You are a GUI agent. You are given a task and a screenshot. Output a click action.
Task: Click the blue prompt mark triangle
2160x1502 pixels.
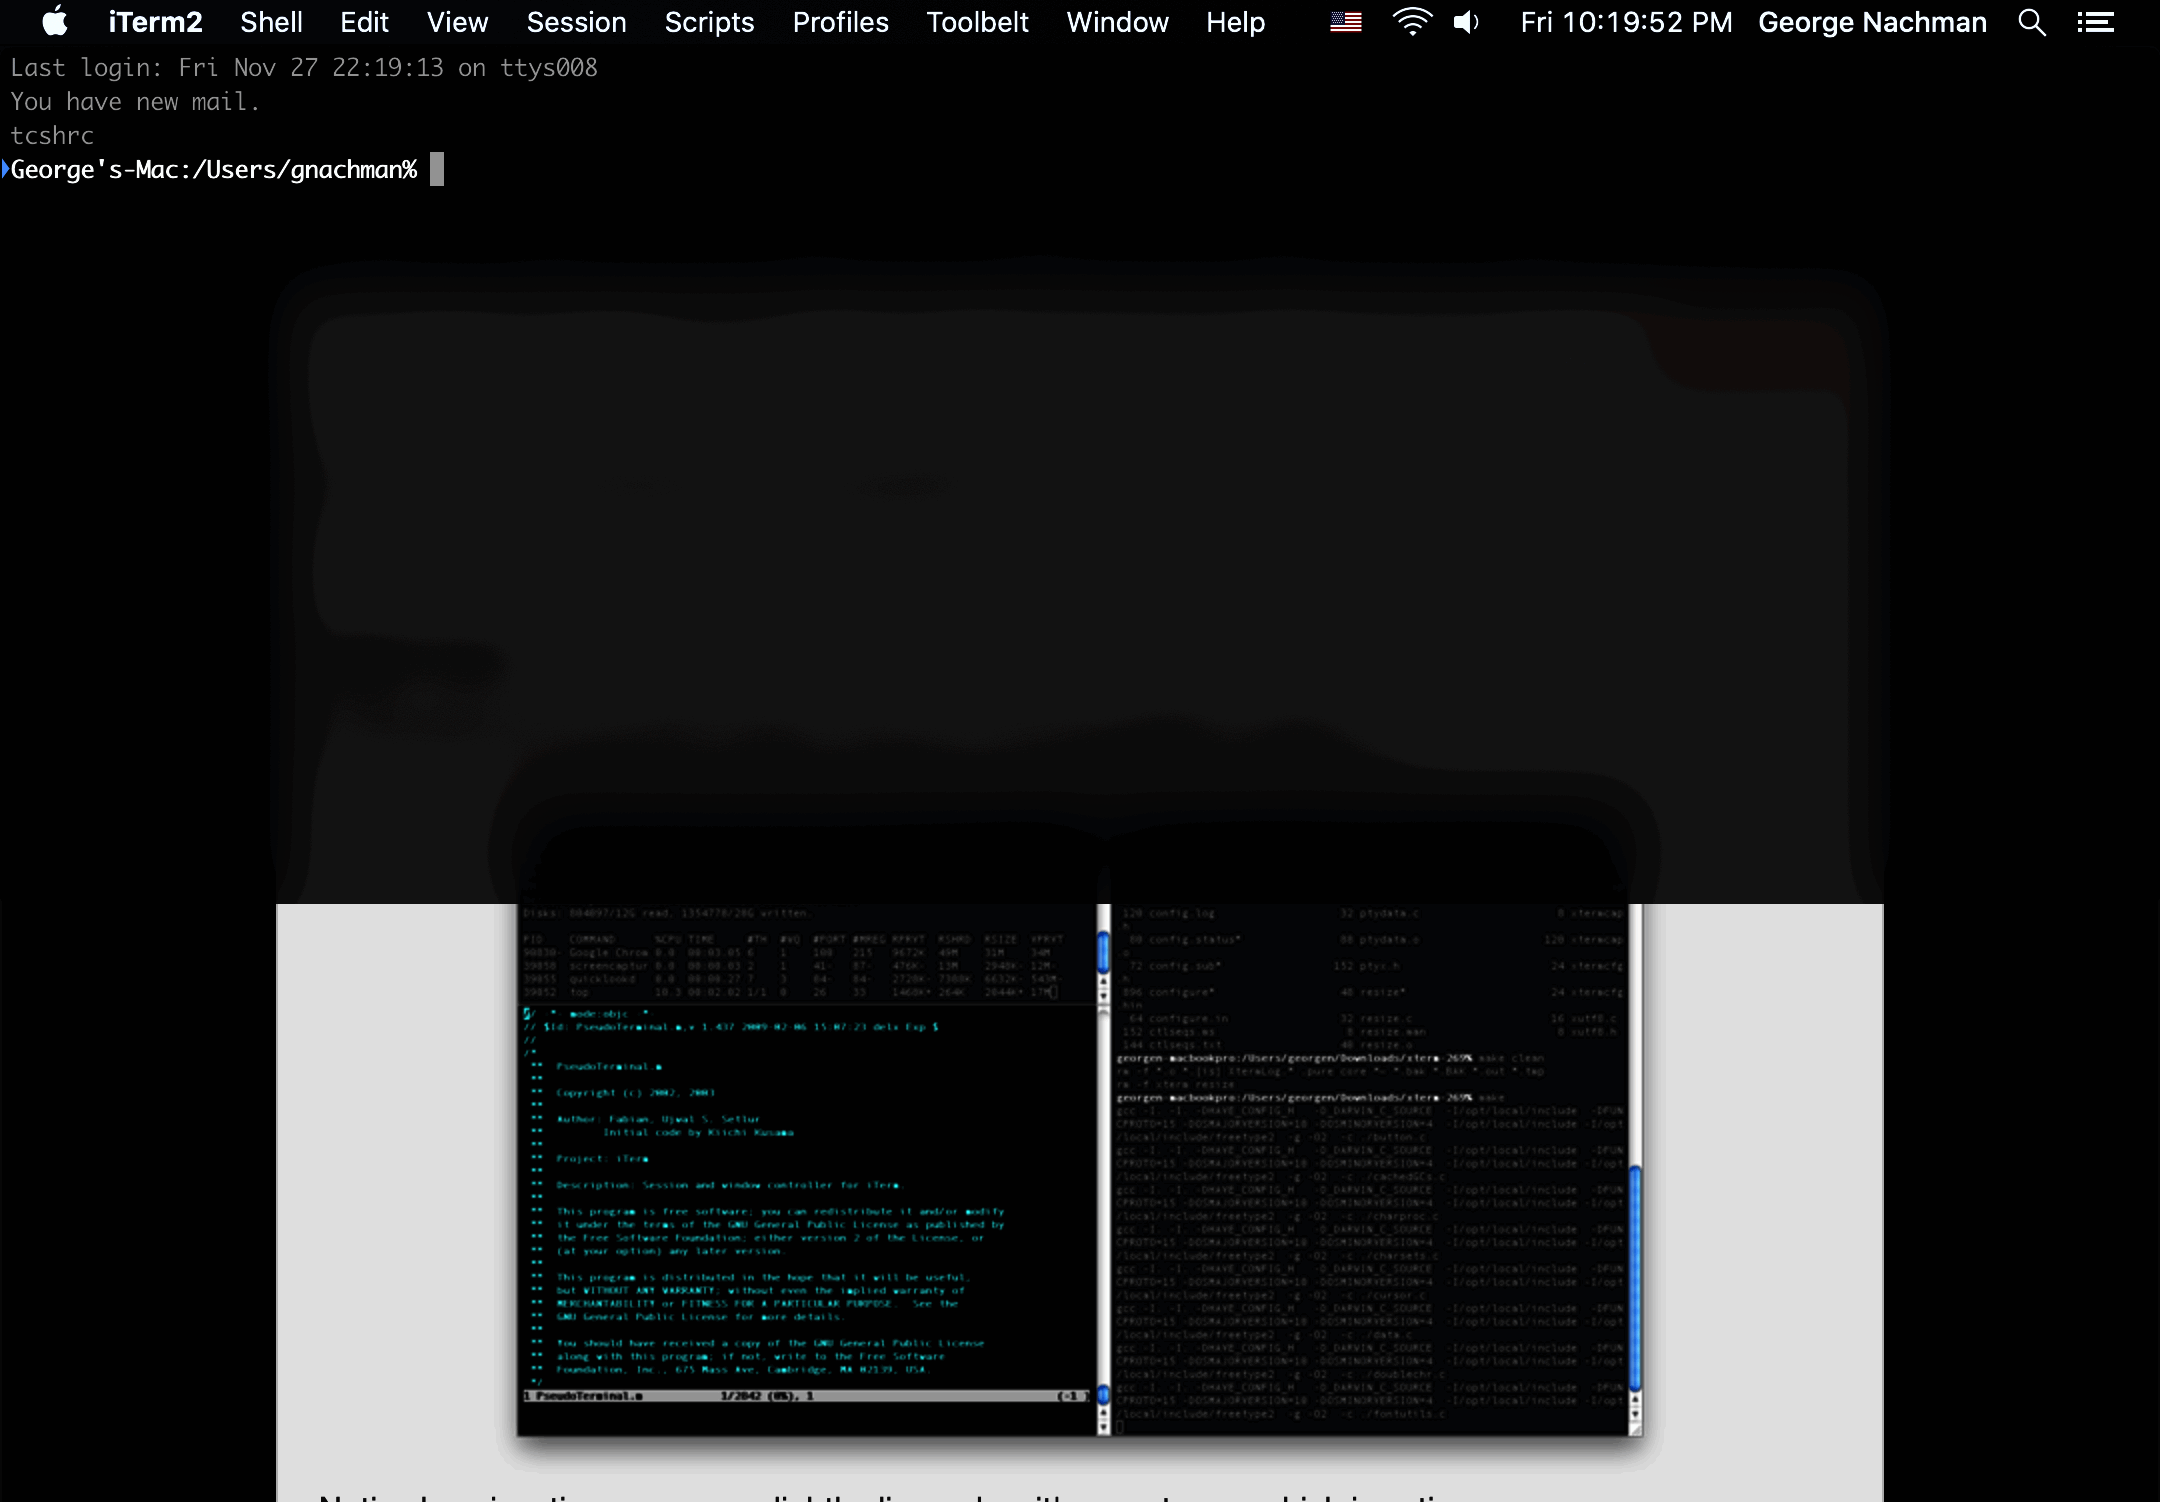5,169
